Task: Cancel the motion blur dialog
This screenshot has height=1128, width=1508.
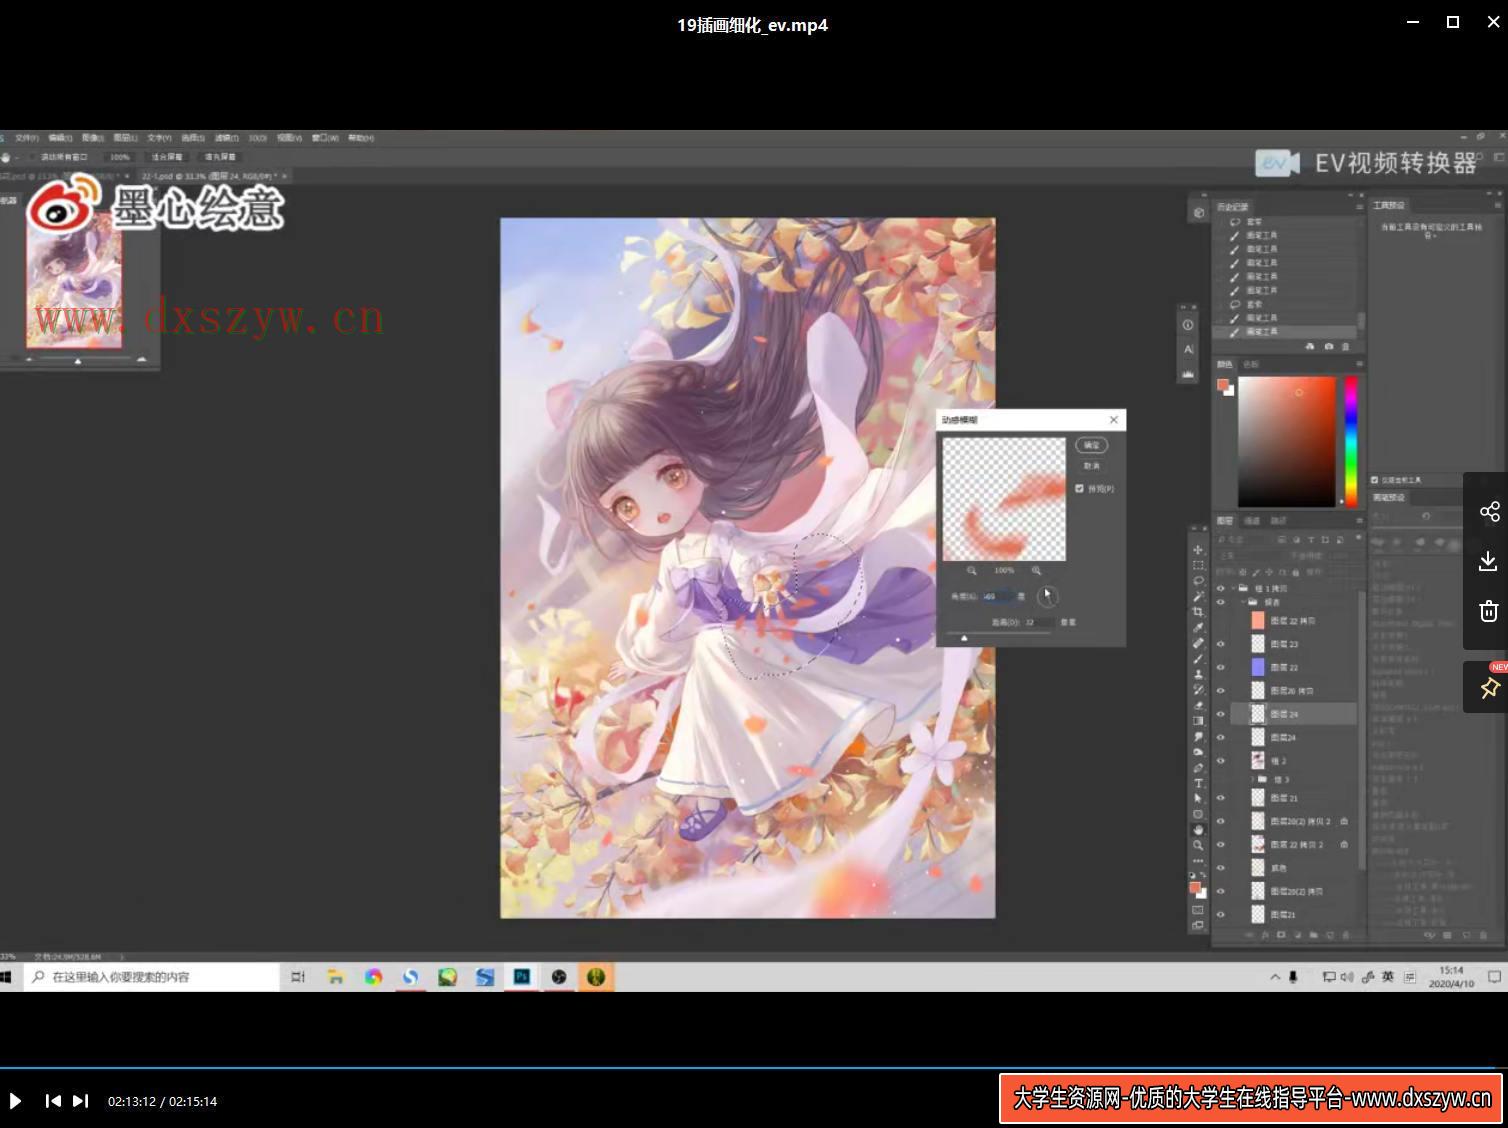Action: [x=1091, y=466]
